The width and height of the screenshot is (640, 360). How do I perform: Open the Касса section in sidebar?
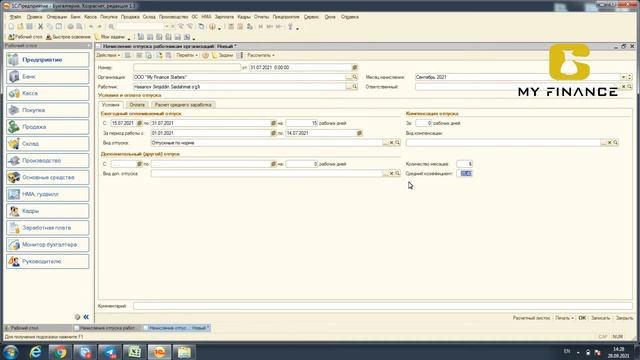[48, 93]
